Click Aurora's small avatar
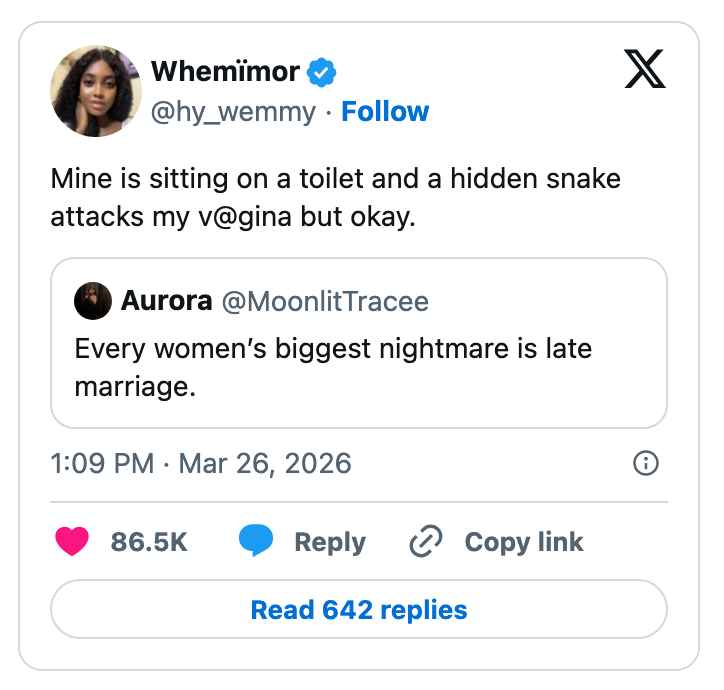Viewport: 724px width, 690px height. [93, 301]
